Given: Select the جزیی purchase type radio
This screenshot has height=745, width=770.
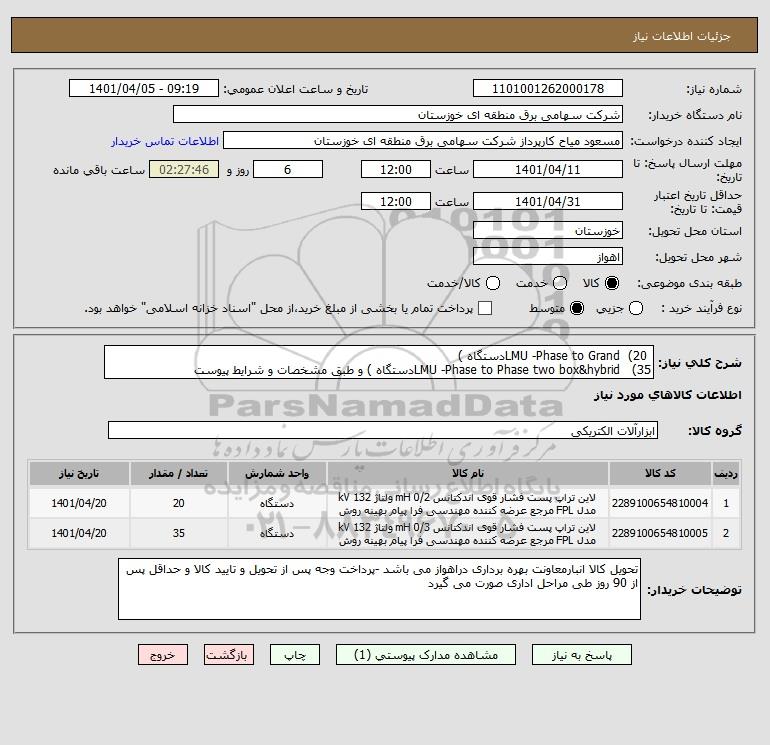Looking at the screenshot, I should (x=636, y=308).
